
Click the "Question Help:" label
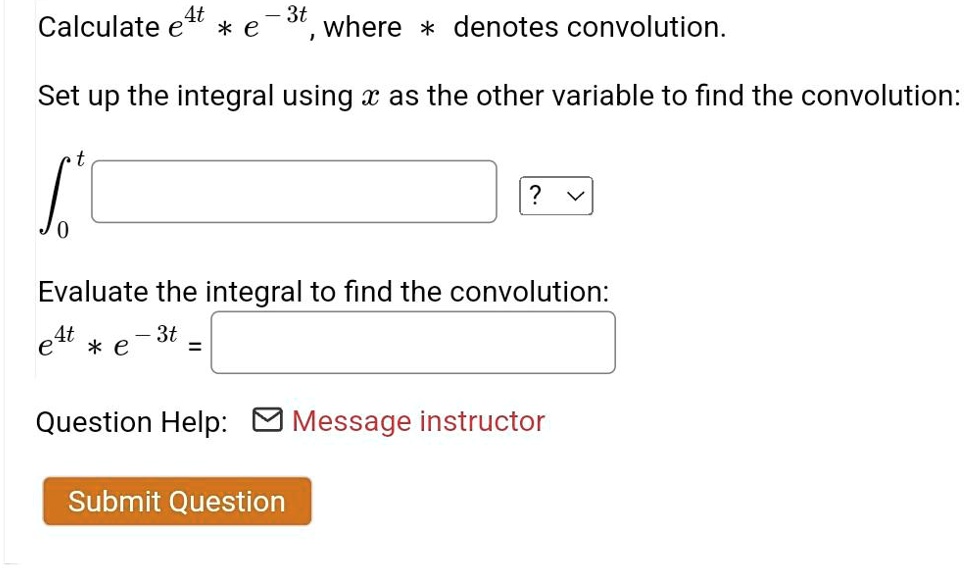(x=132, y=423)
